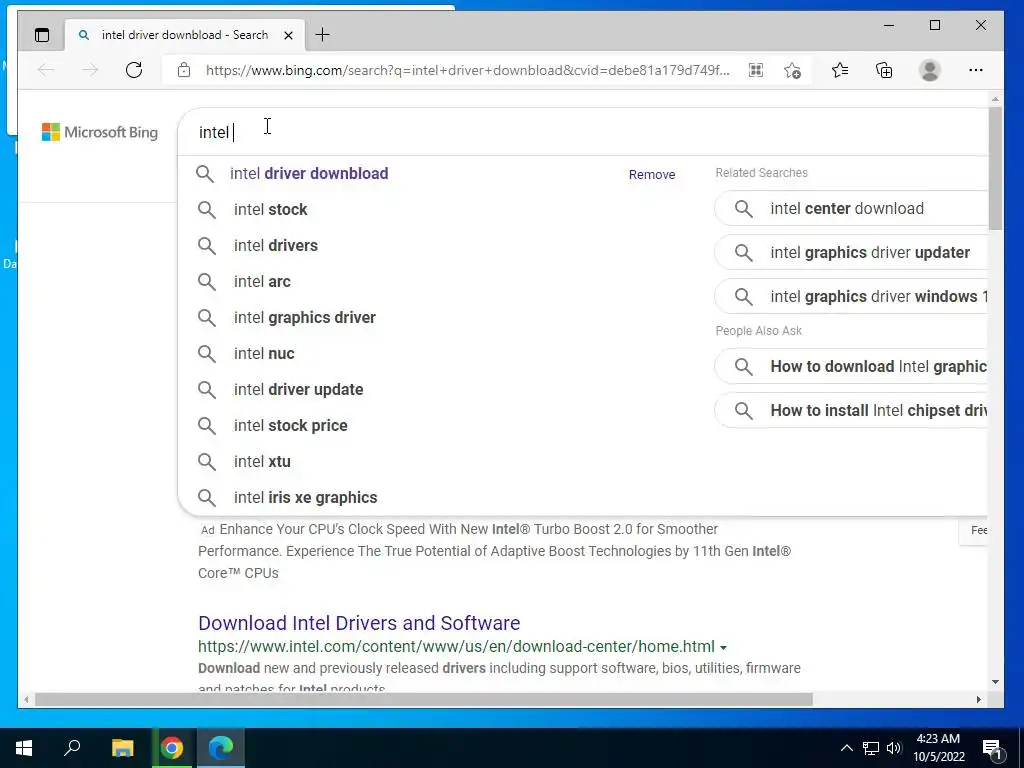The image size is (1024, 768).
Task: Open Windows taskbar search
Action: 72,748
